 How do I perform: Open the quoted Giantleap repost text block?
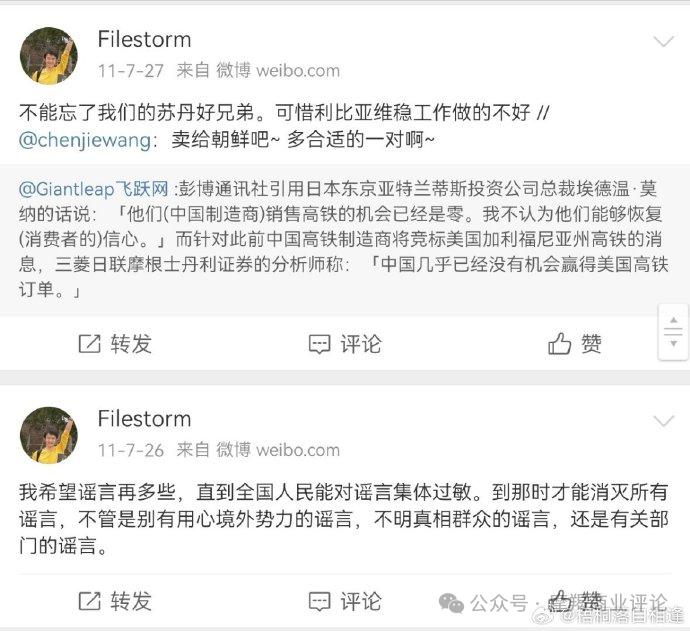343,240
